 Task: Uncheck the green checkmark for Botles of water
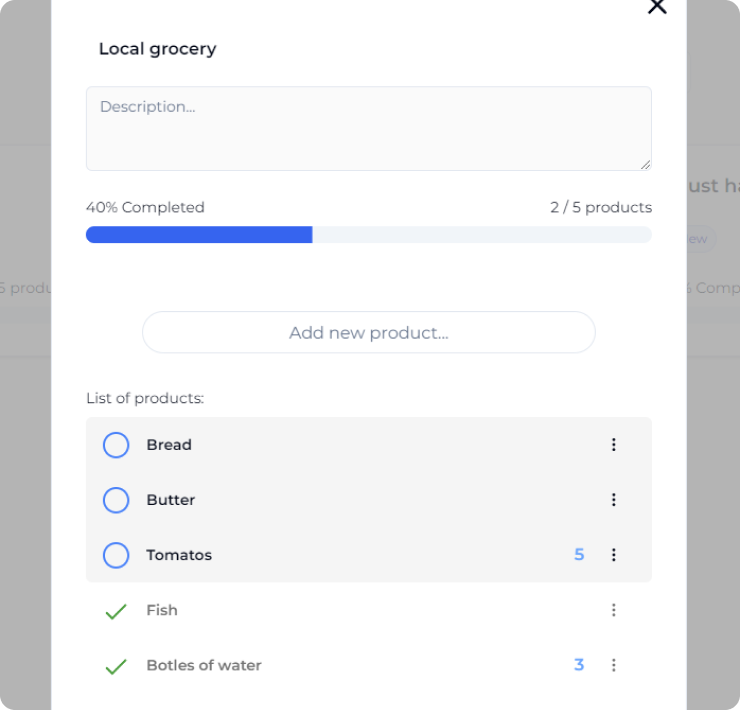click(116, 667)
